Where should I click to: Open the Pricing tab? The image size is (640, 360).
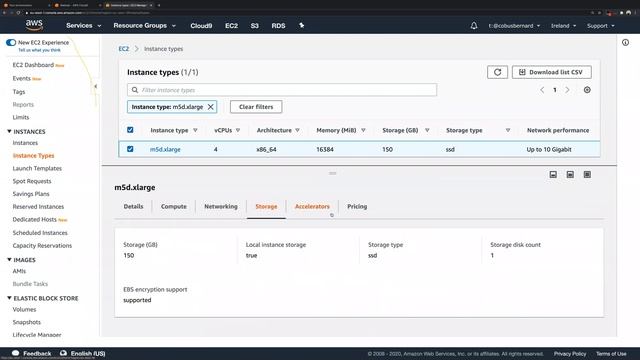357,207
